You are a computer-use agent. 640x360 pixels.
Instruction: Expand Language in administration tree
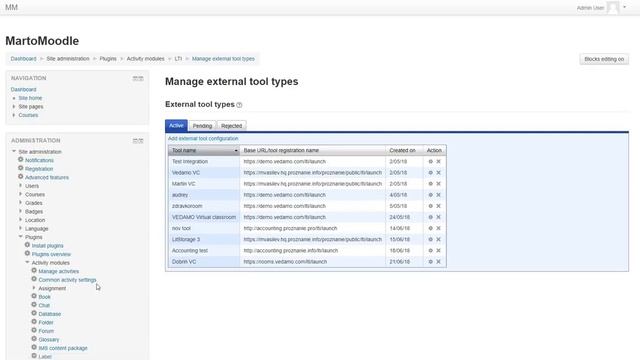[x=20, y=229]
